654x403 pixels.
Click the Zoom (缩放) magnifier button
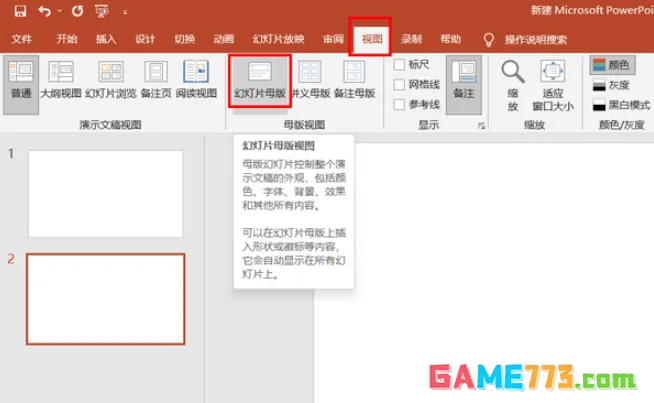pyautogui.click(x=512, y=84)
